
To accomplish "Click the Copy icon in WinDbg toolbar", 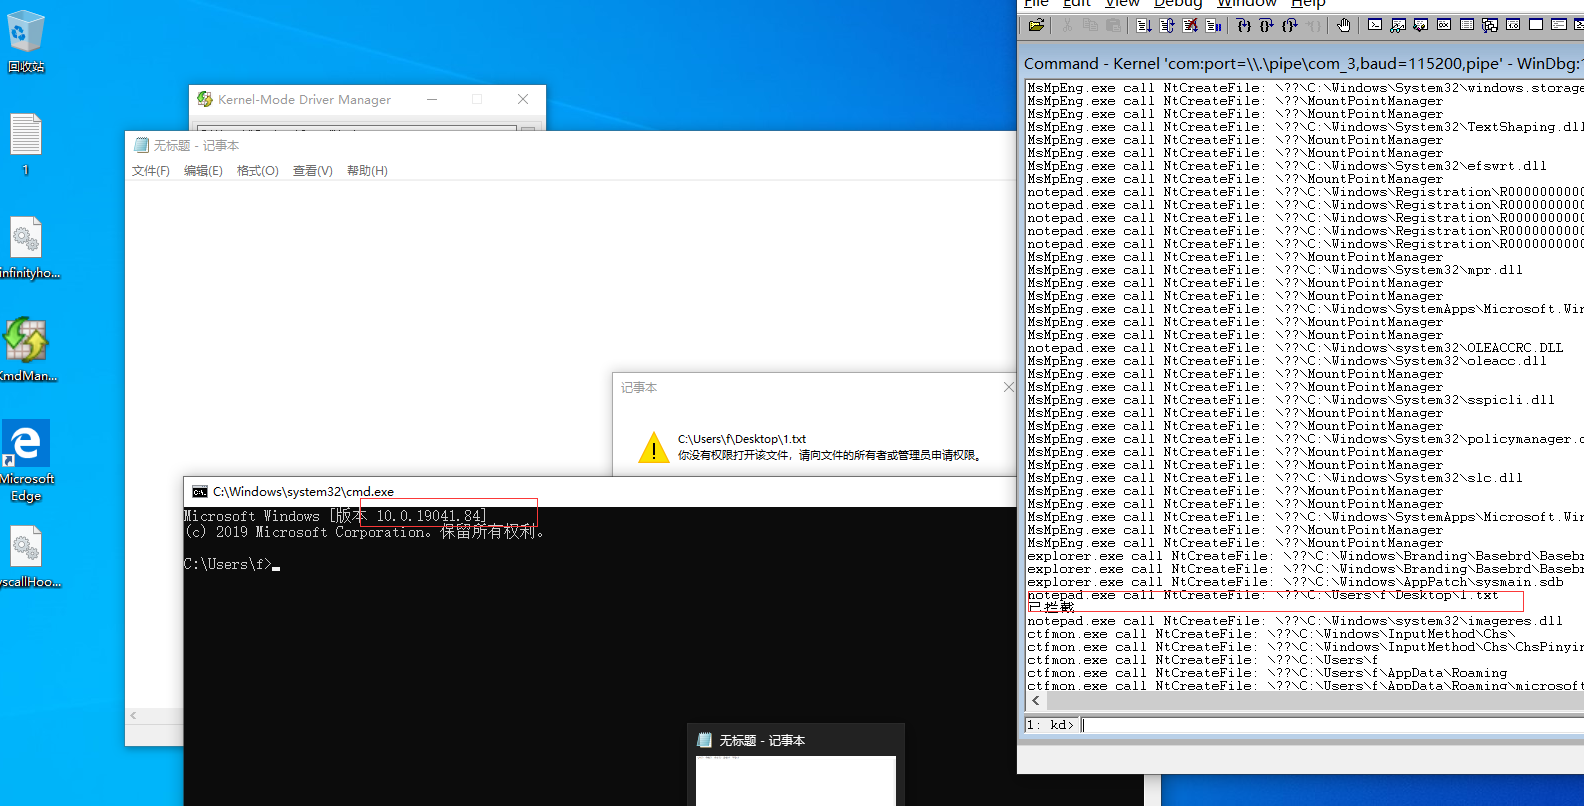I will (1090, 25).
